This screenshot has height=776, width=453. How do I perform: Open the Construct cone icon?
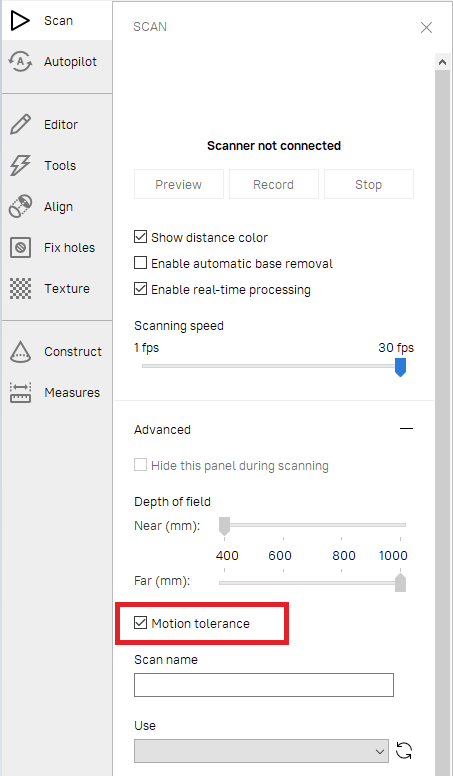(x=20, y=352)
